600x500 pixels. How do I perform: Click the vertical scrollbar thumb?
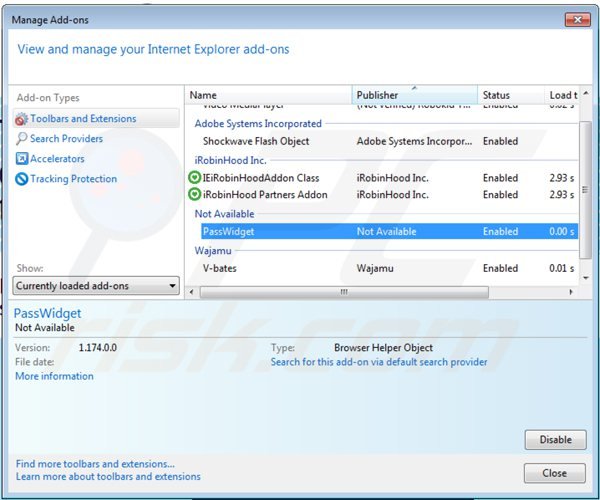(585, 190)
